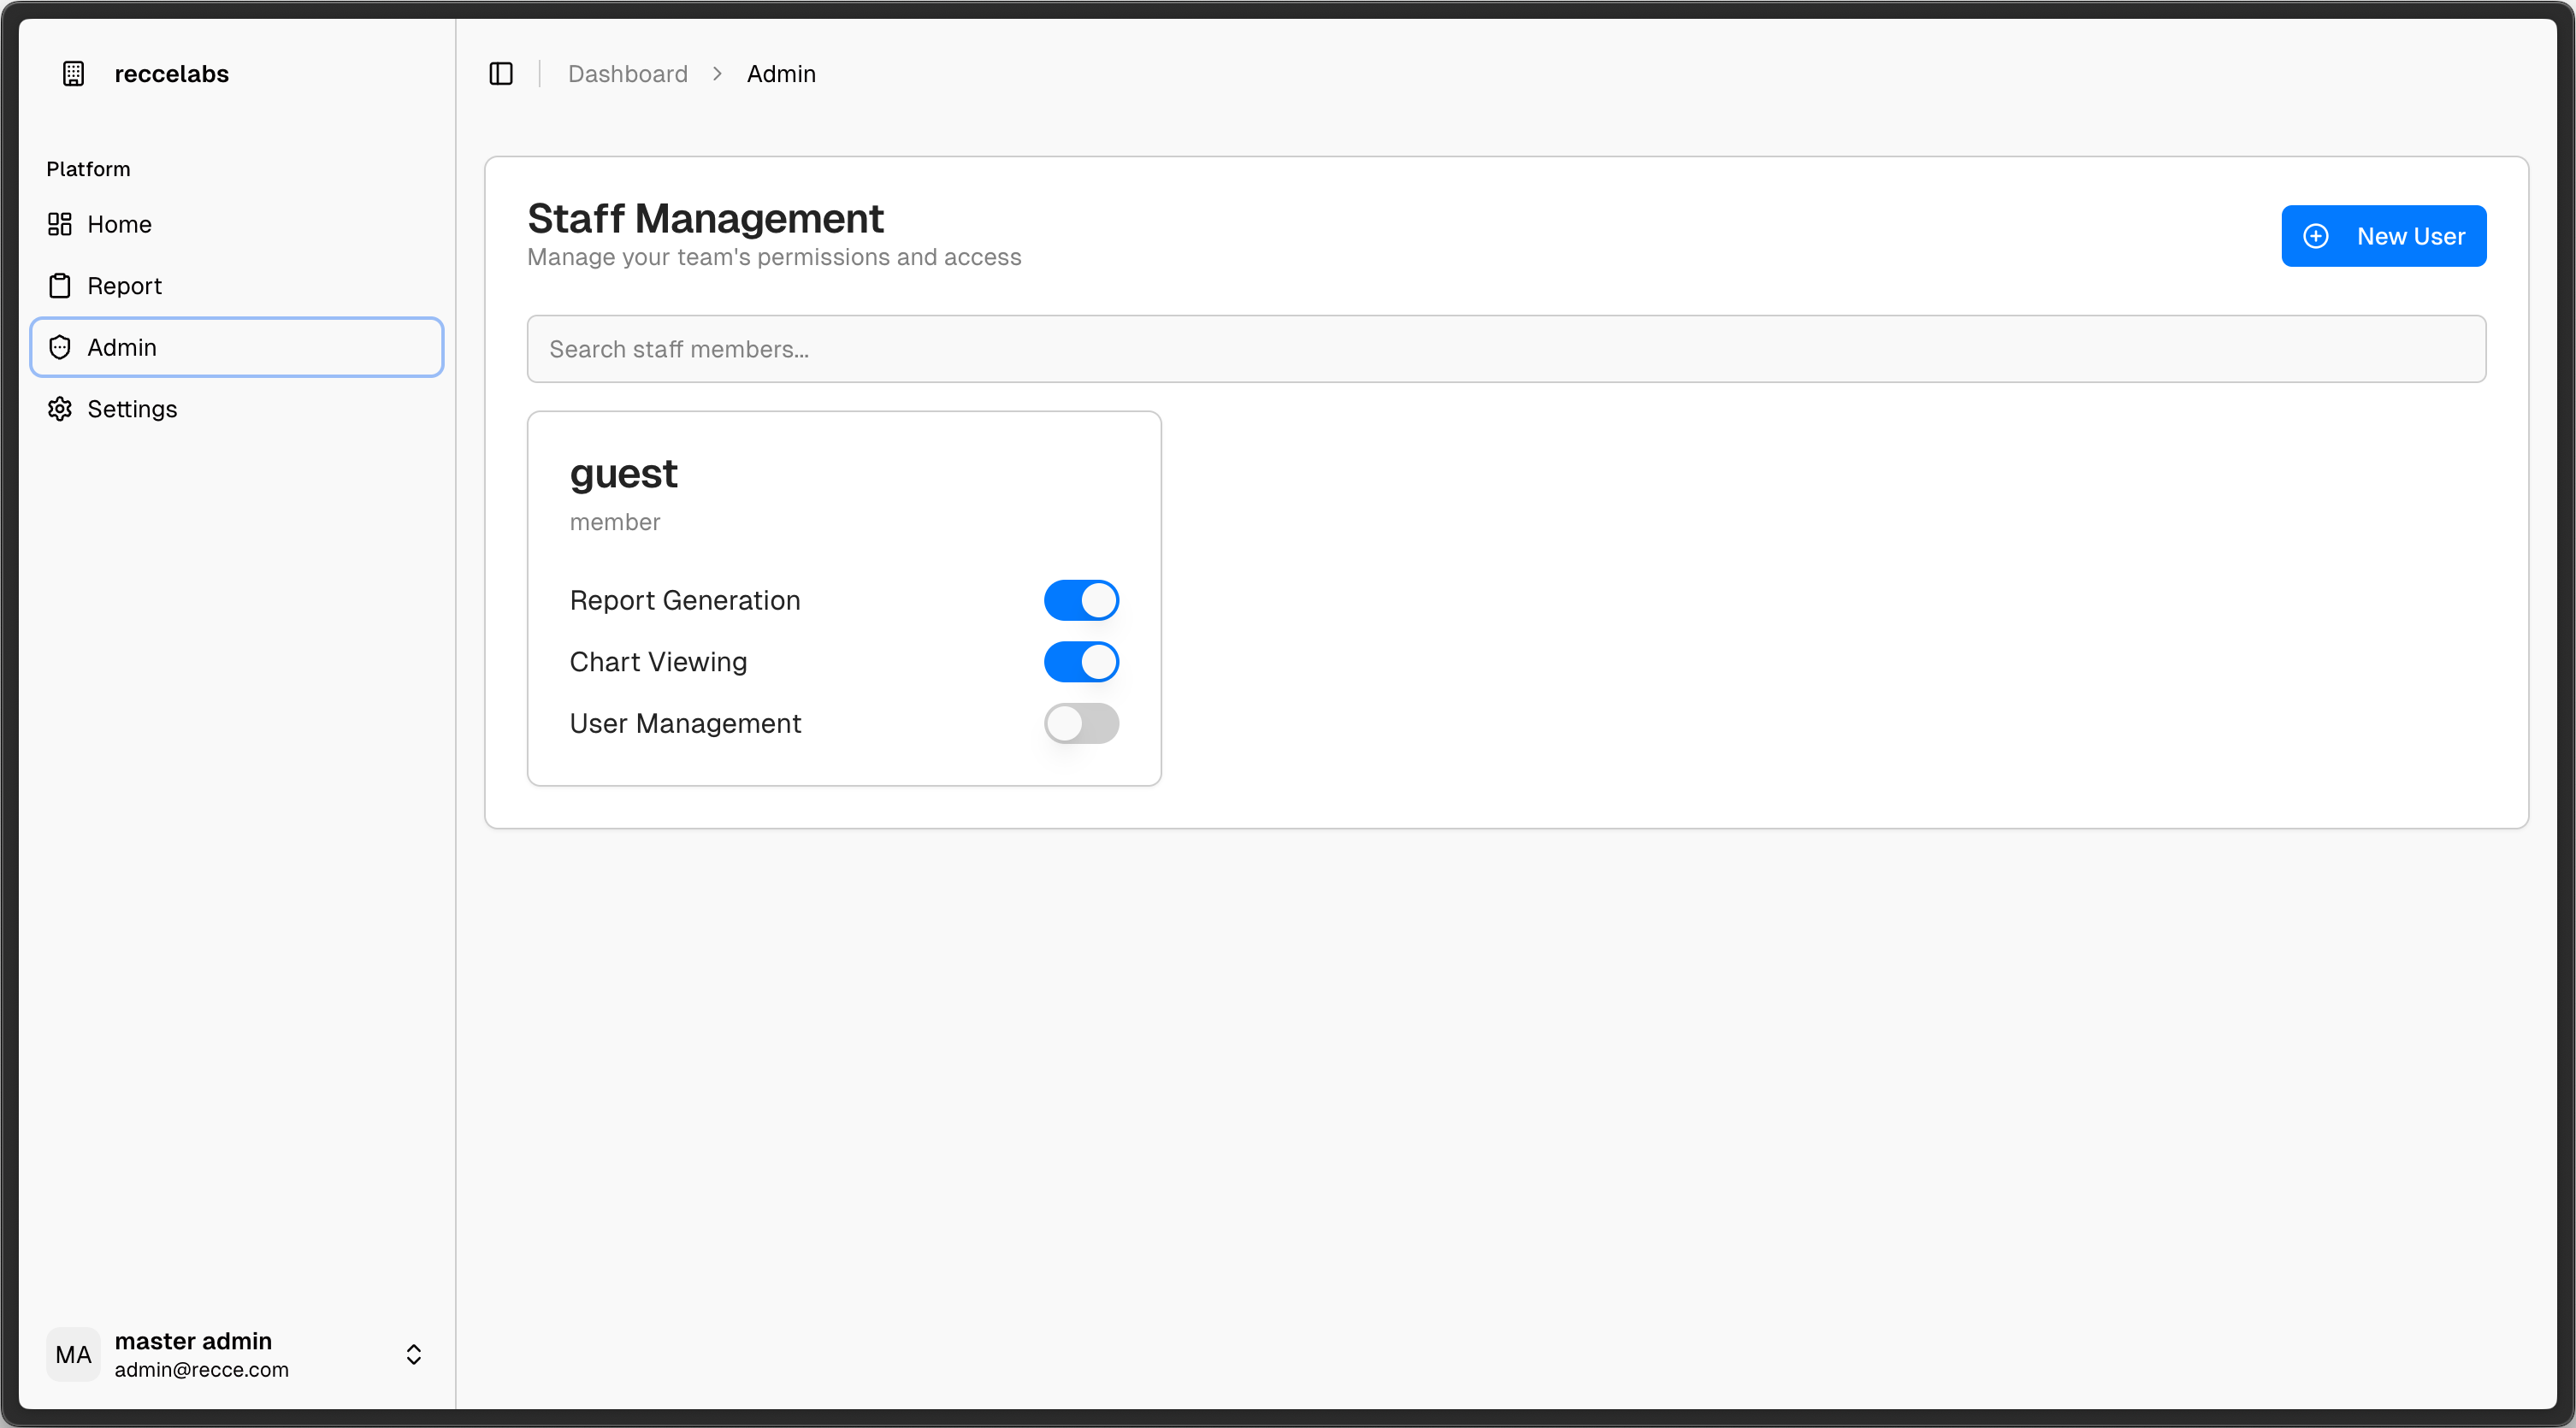Click the reccelabs building logo icon
The image size is (2576, 1428).
click(x=73, y=74)
